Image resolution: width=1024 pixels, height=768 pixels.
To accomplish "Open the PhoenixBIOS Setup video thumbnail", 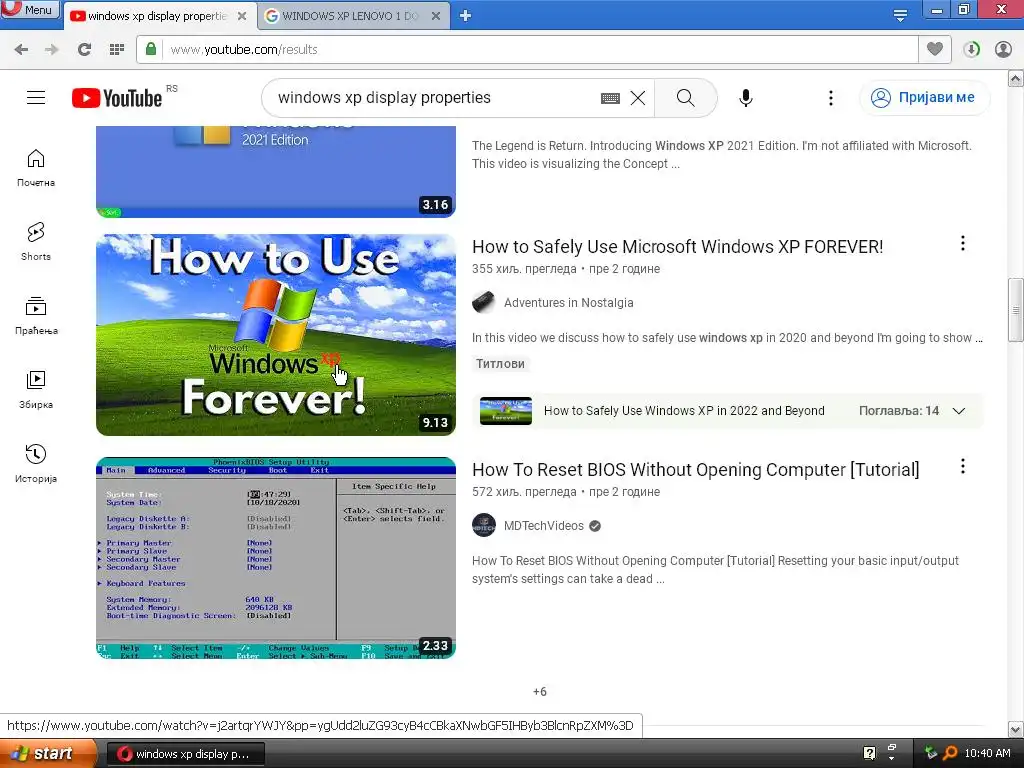I will coord(276,558).
